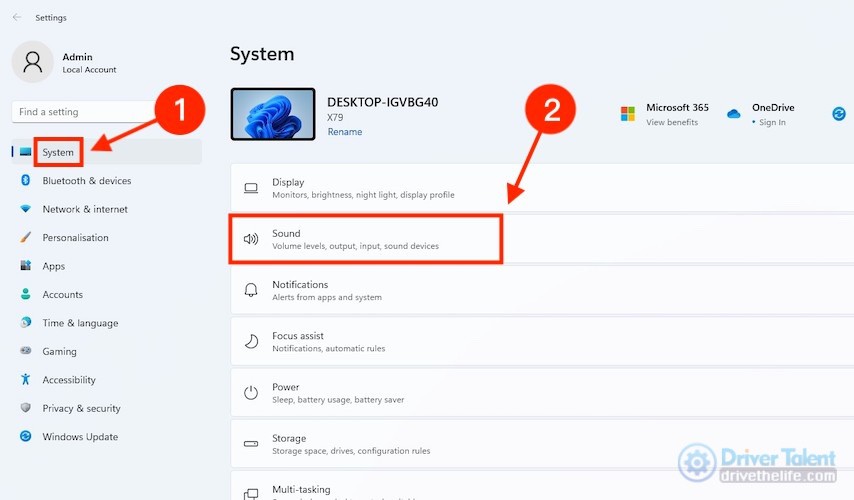The height and width of the screenshot is (500, 854).
Task: Click the Accessibility figure icon
Action: (x=26, y=379)
